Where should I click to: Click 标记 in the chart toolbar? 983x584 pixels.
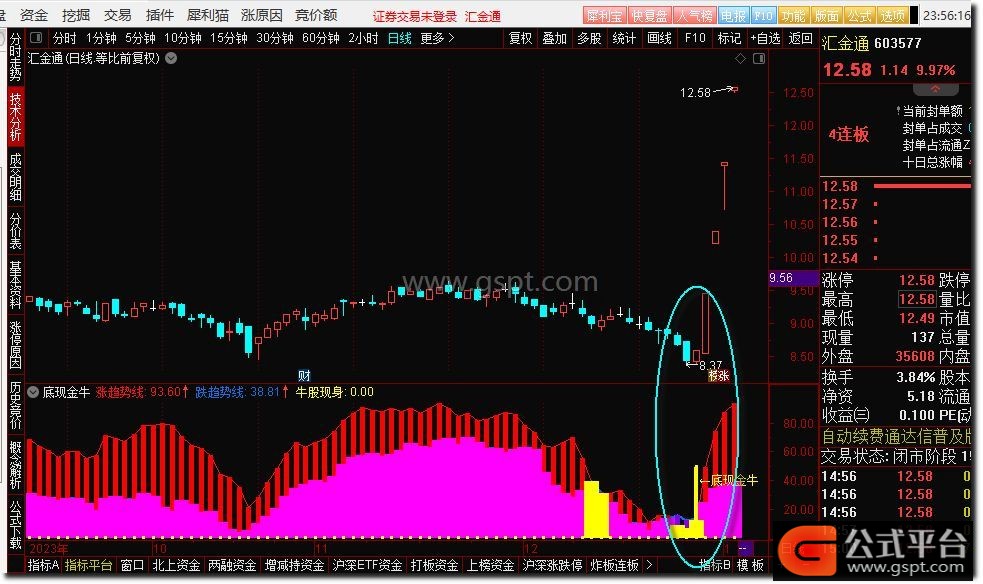click(x=729, y=38)
